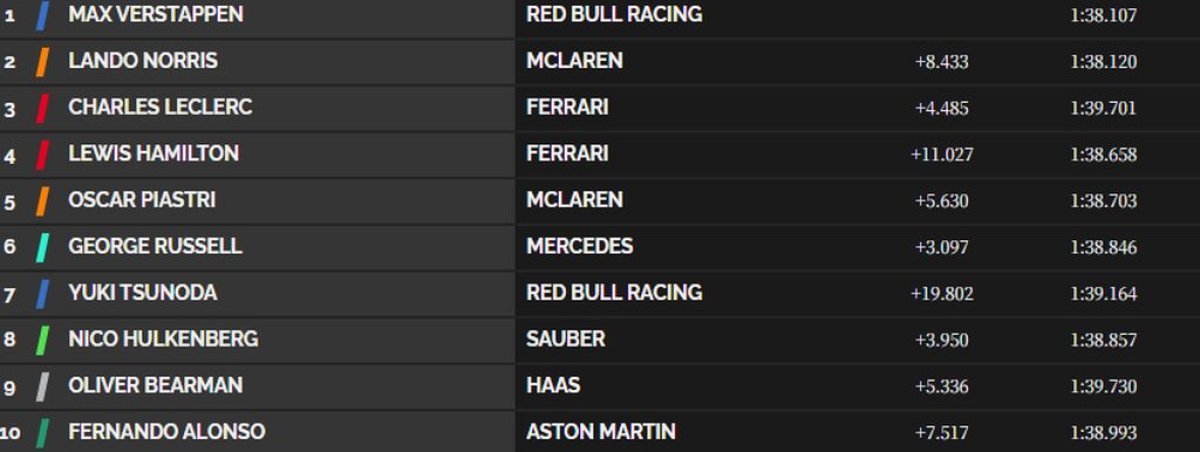Click the blue team stripe beside Yuki Tsunoda
Viewport: 1200px width, 452px height.
42,294
